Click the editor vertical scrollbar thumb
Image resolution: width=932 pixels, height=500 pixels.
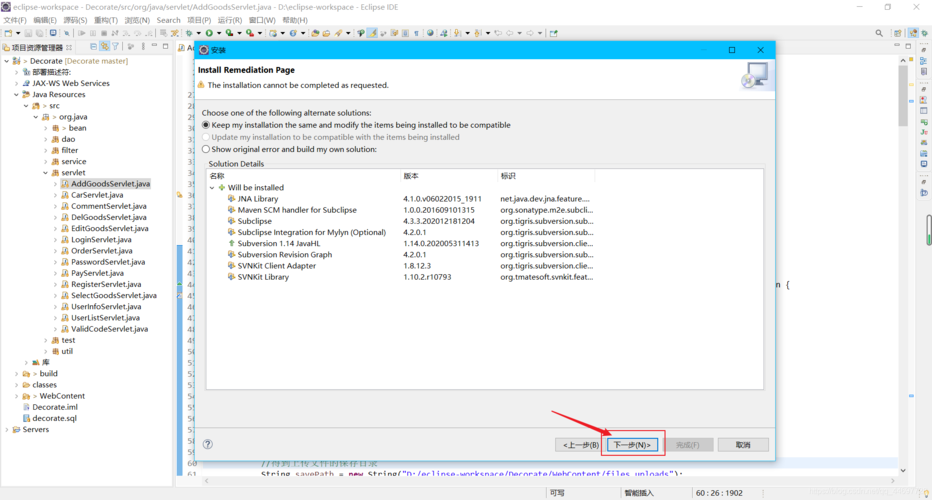[x=903, y=95]
